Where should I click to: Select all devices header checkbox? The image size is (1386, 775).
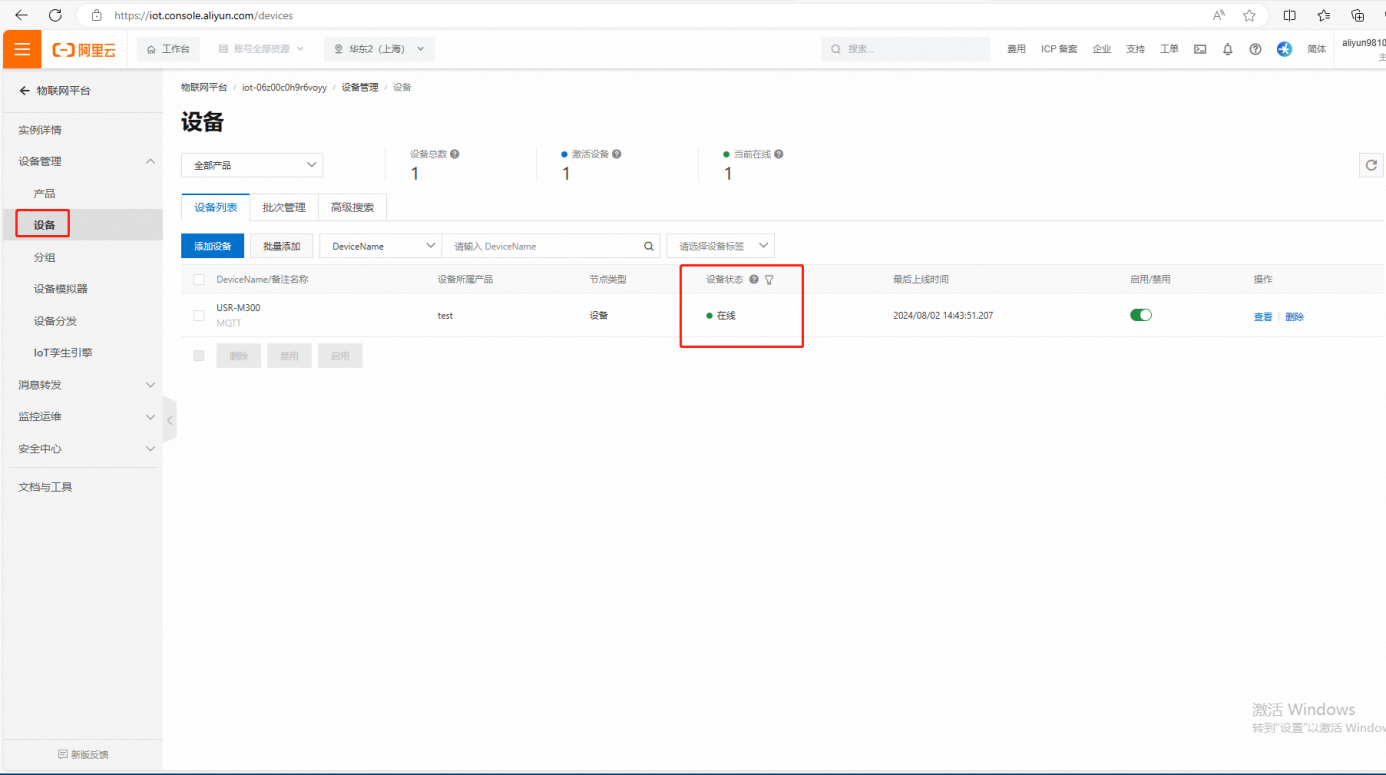[198, 280]
